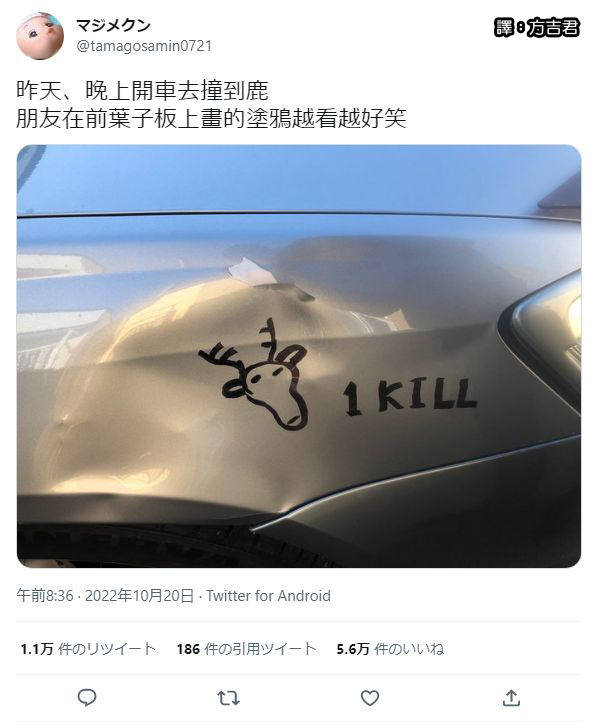View the 5.6万 likes list
Viewport: 598px width, 722px height.
click(390, 649)
